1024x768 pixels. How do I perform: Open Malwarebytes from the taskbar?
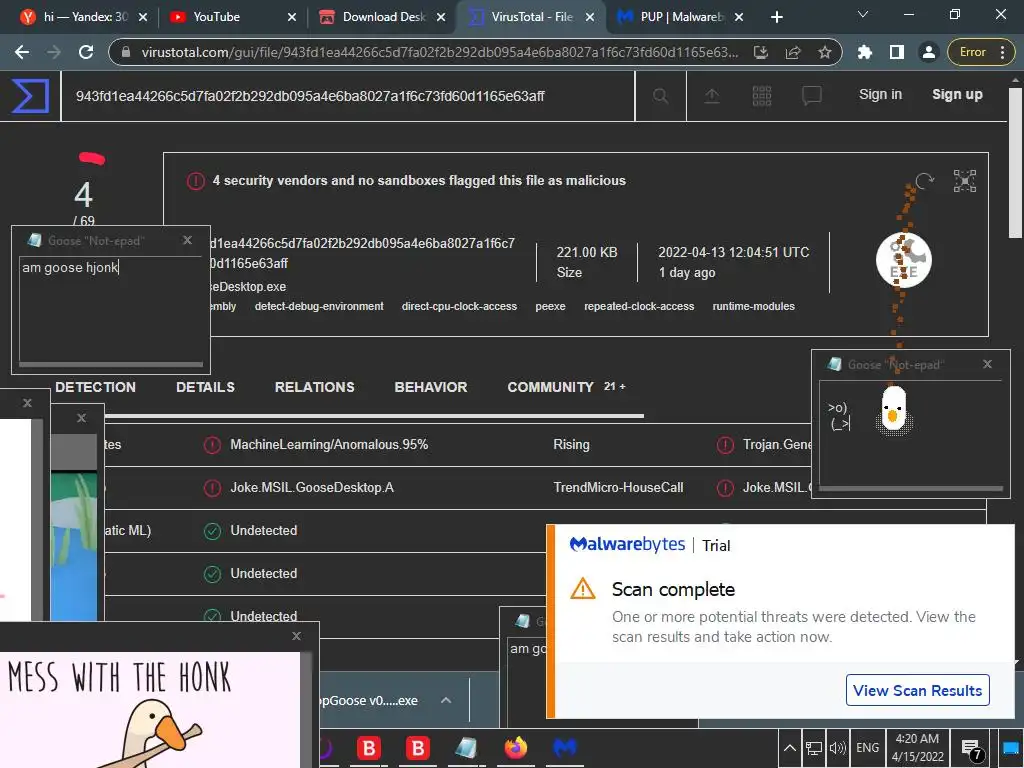[565, 748]
